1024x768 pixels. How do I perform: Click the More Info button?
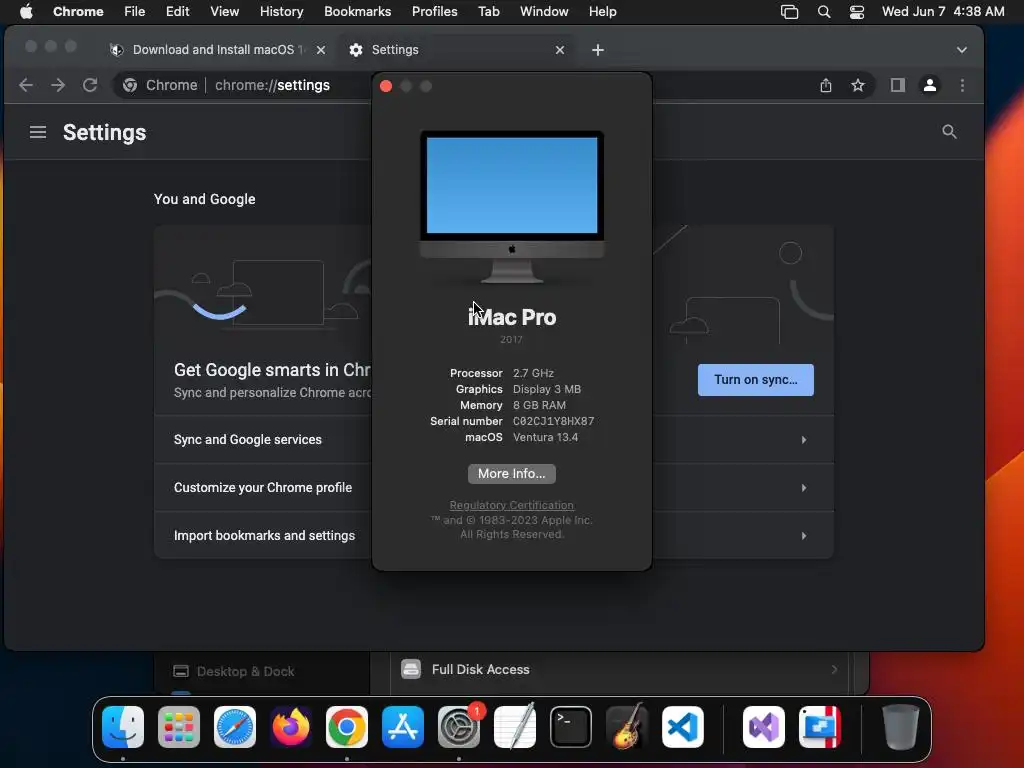pyautogui.click(x=511, y=473)
